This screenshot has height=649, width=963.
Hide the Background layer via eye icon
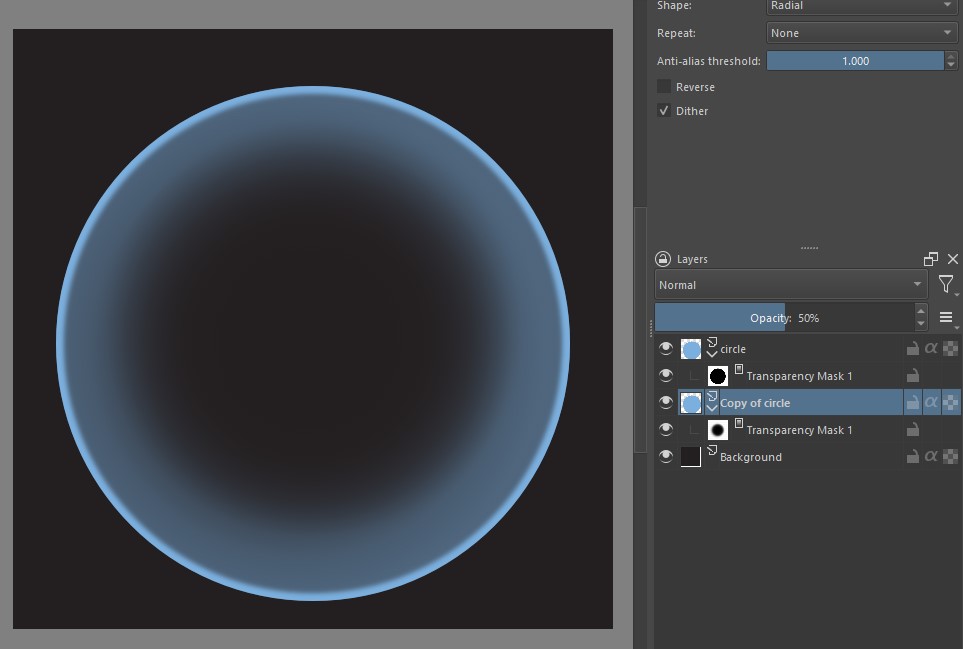[666, 457]
